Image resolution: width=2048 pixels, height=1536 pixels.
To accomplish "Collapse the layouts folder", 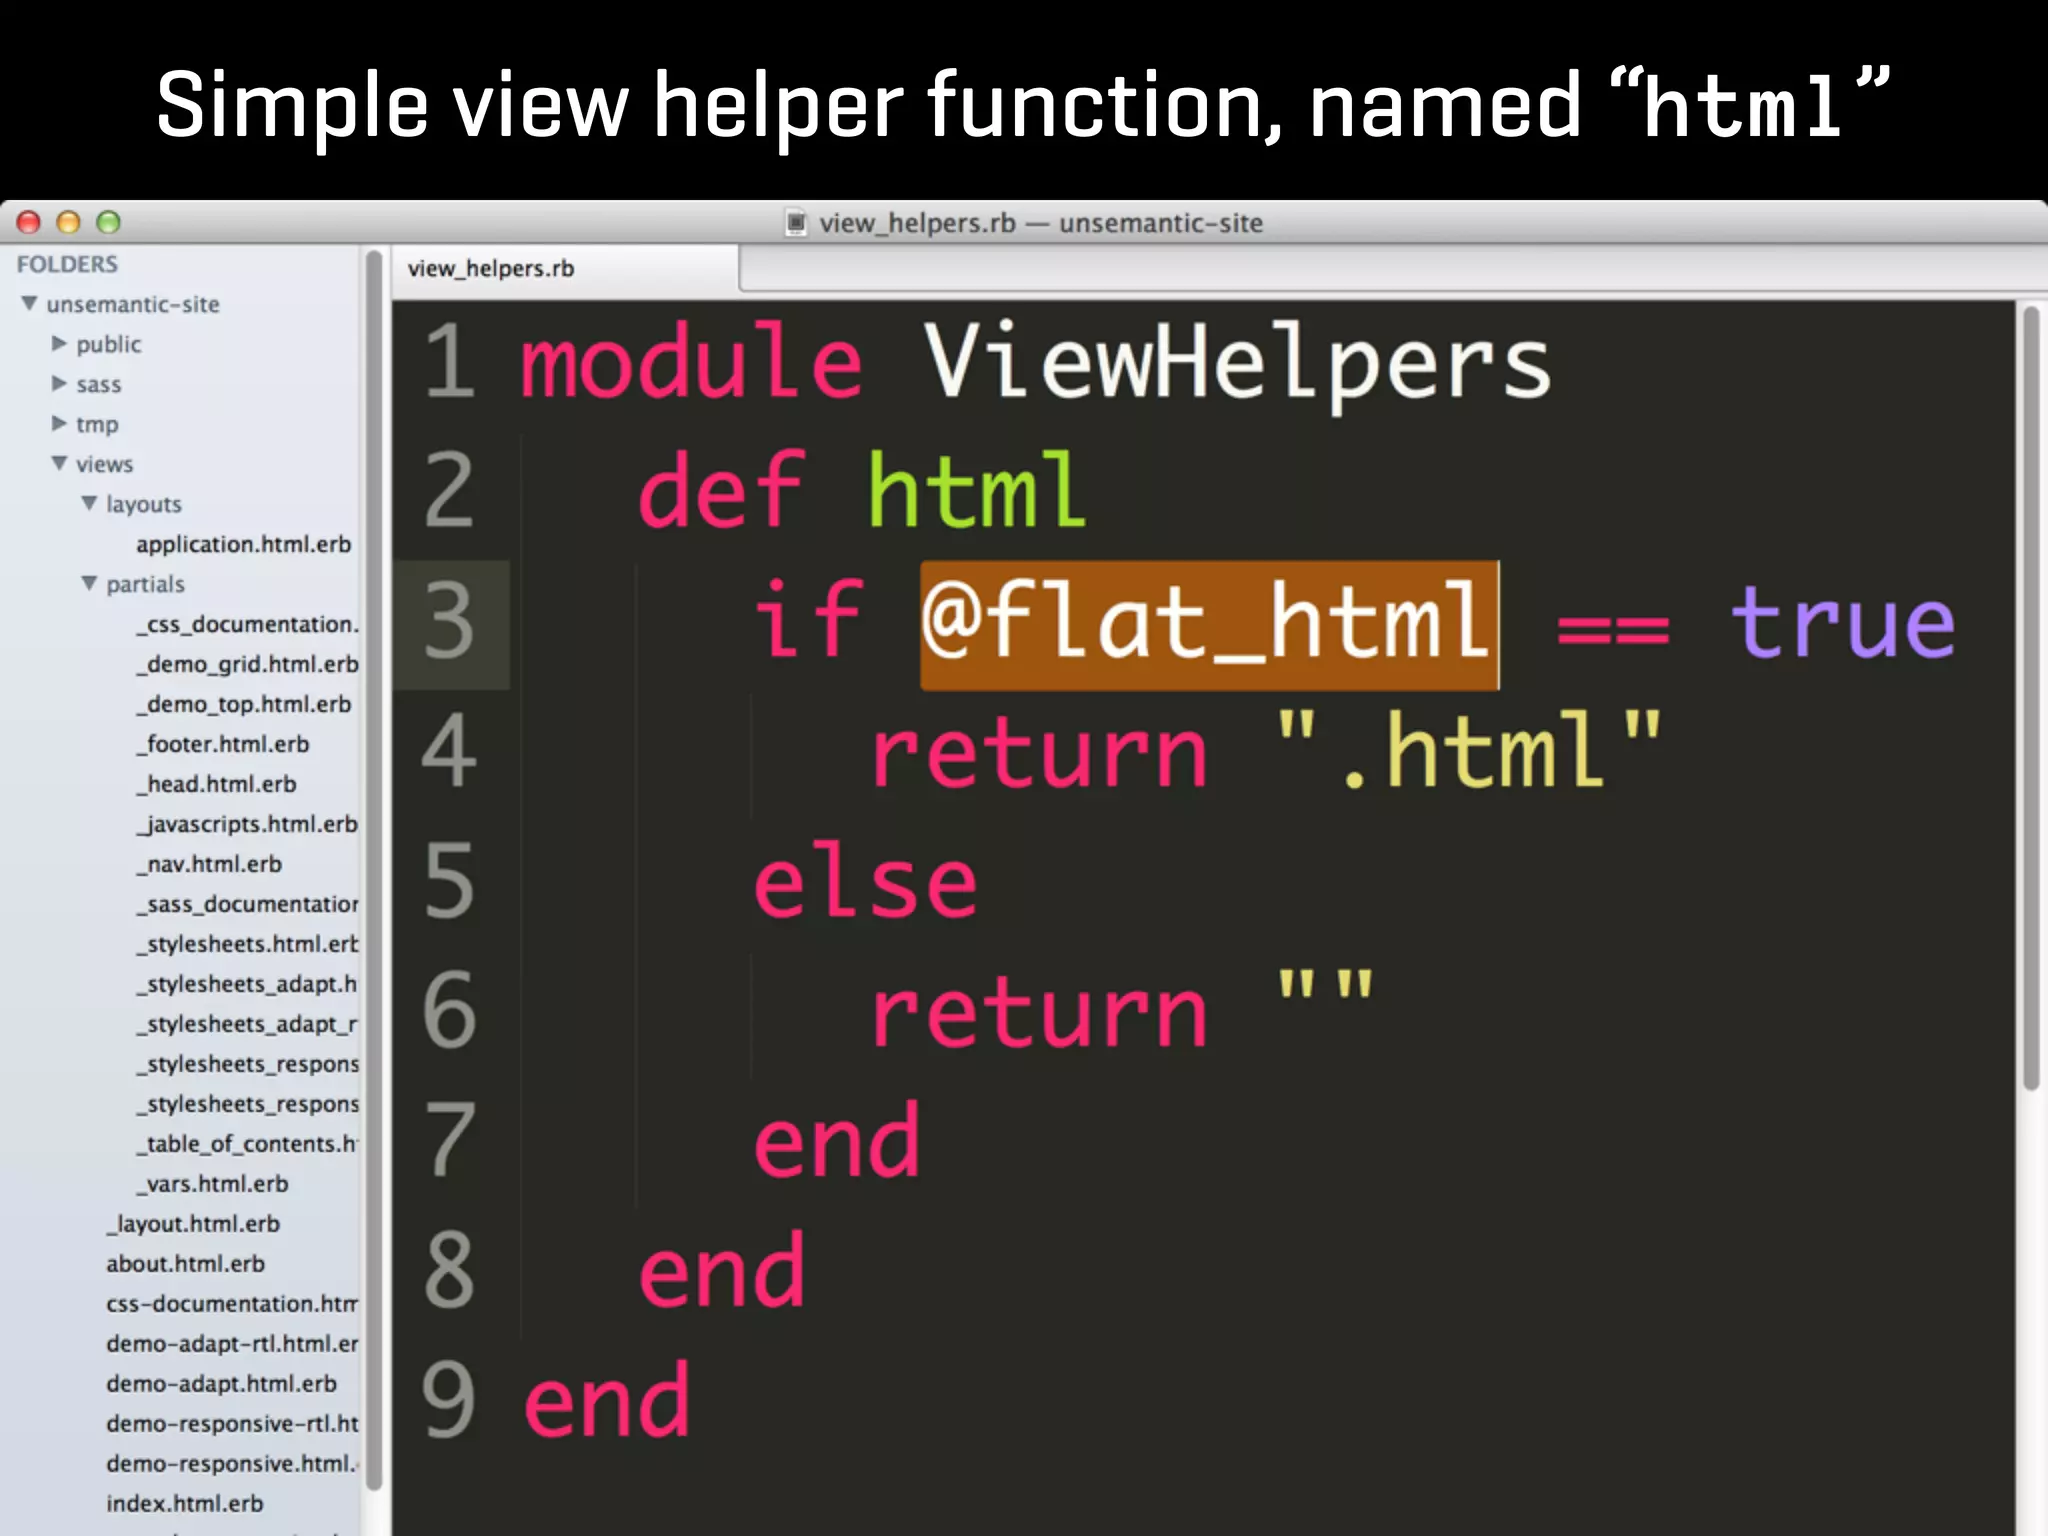I will [90, 503].
